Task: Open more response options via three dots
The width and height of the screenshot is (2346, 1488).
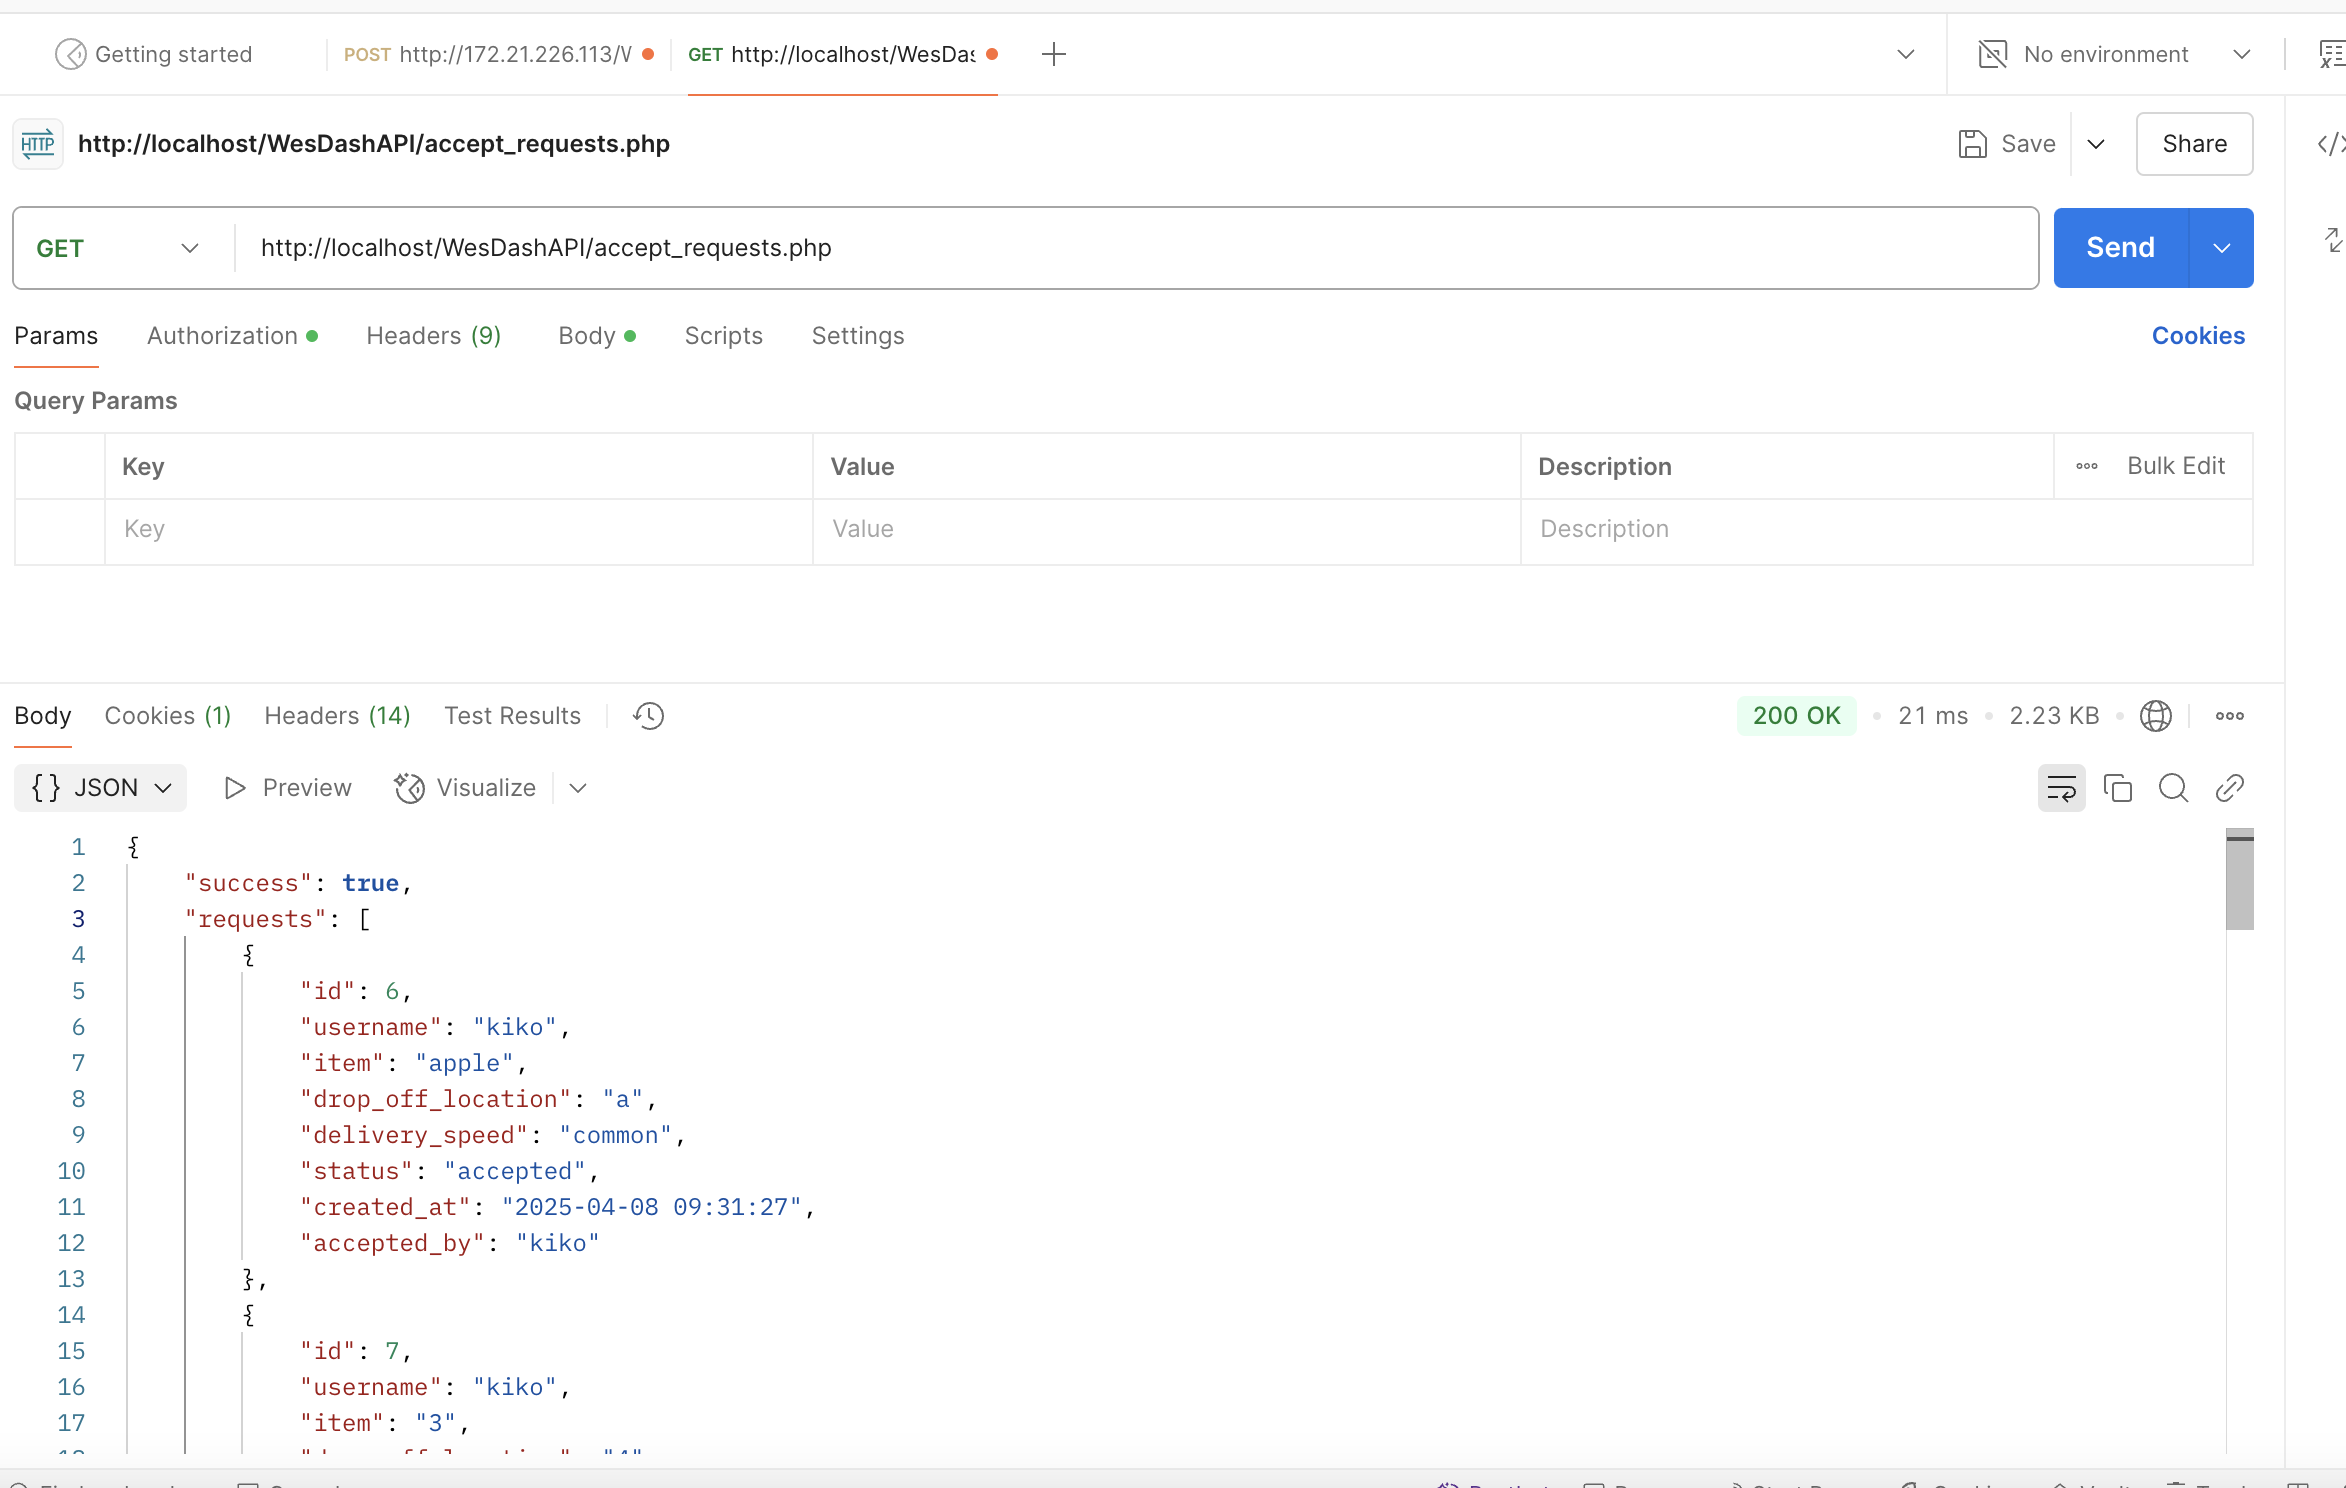Action: pyautogui.click(x=2230, y=716)
